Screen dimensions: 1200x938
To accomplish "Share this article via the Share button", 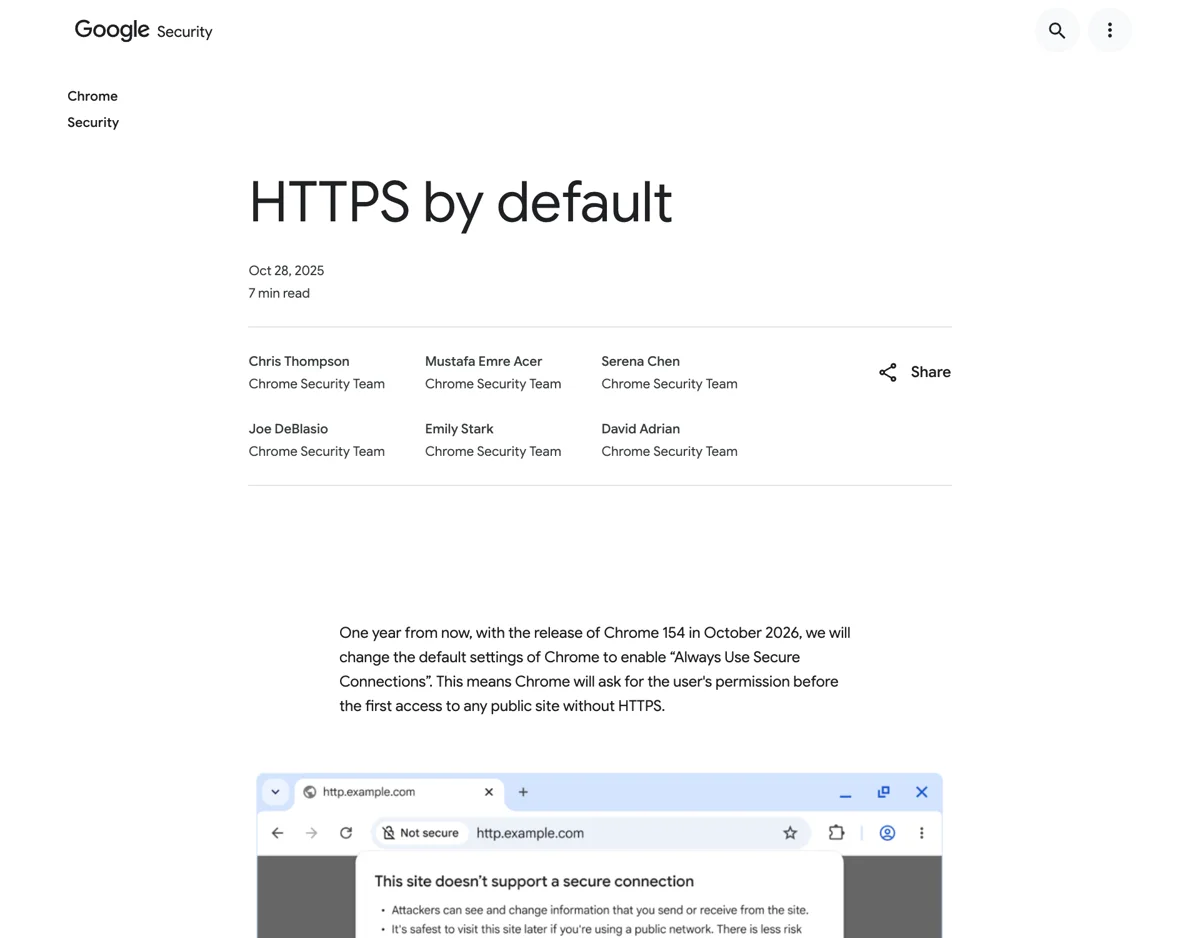I will click(914, 372).
